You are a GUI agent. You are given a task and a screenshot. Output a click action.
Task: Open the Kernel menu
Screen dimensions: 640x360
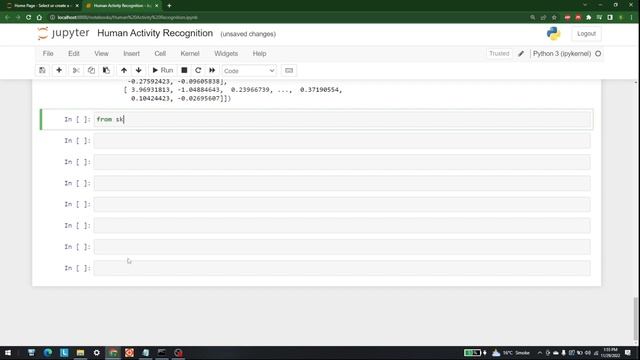(x=190, y=53)
